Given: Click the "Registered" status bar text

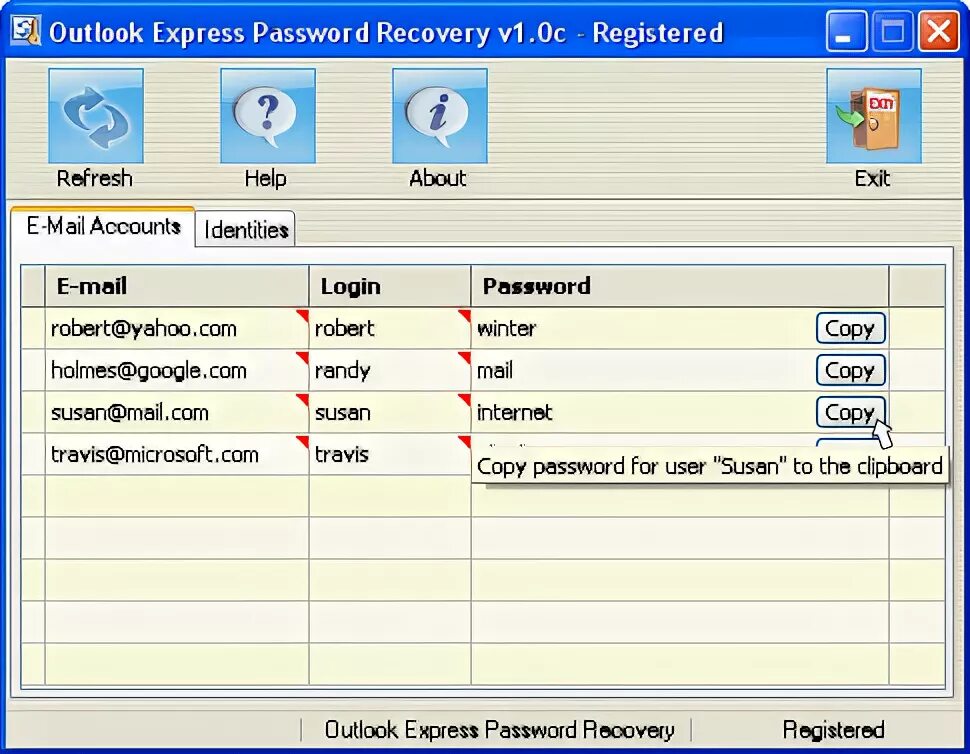Looking at the screenshot, I should click(833, 730).
